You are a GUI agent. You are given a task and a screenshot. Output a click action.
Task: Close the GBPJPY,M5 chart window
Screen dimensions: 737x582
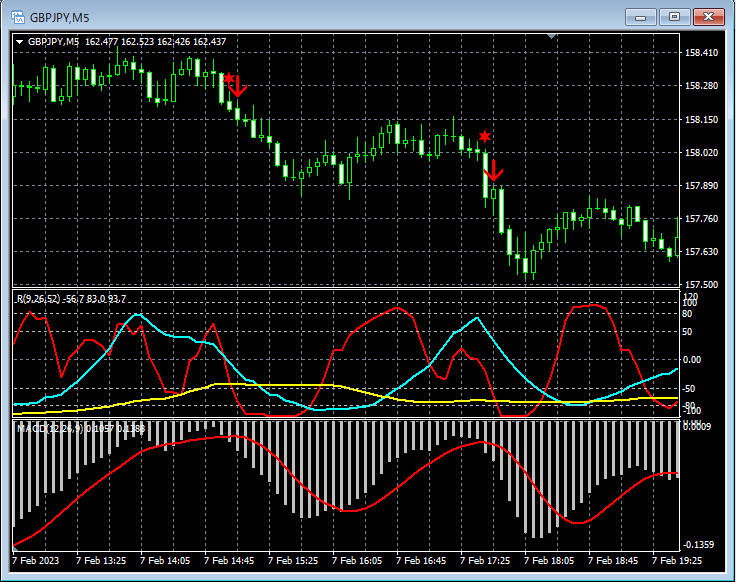tap(708, 17)
